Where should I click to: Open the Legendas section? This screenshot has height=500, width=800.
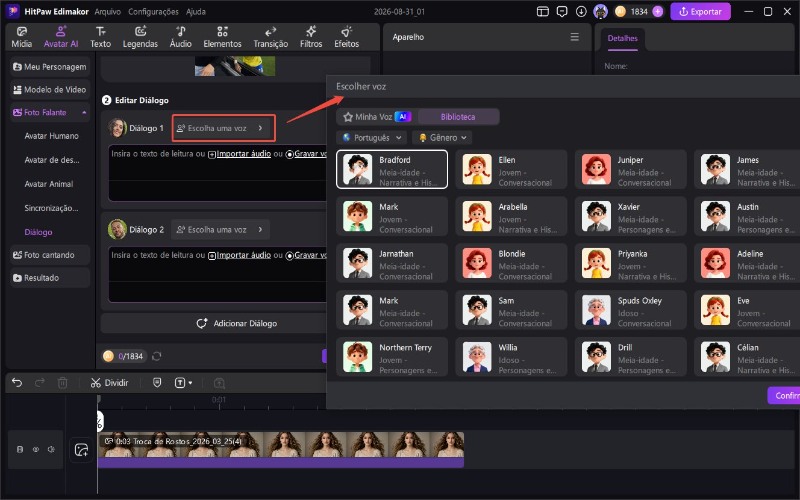140,37
